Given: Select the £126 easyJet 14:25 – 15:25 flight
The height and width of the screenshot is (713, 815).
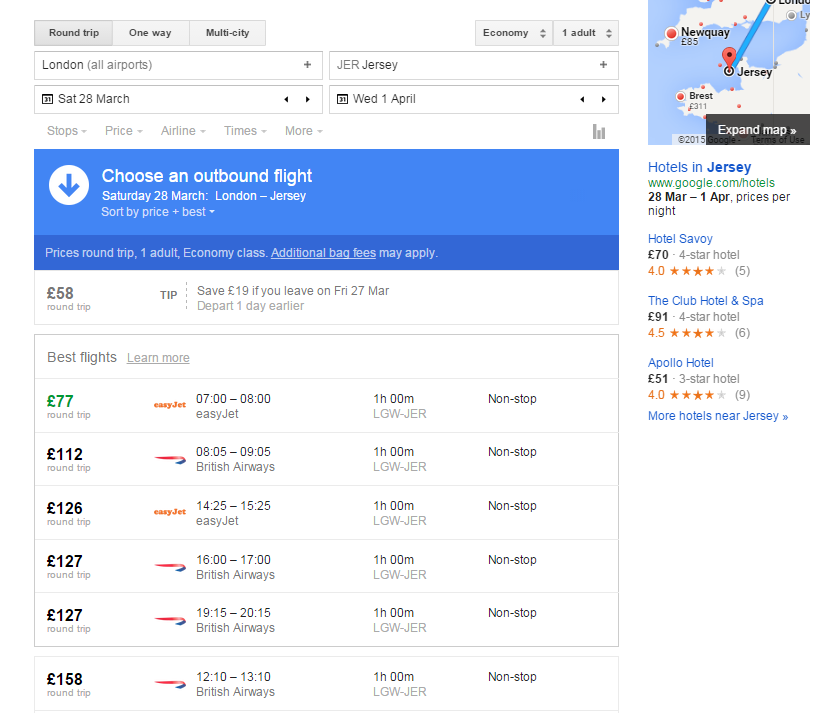Looking at the screenshot, I should tap(326, 513).
